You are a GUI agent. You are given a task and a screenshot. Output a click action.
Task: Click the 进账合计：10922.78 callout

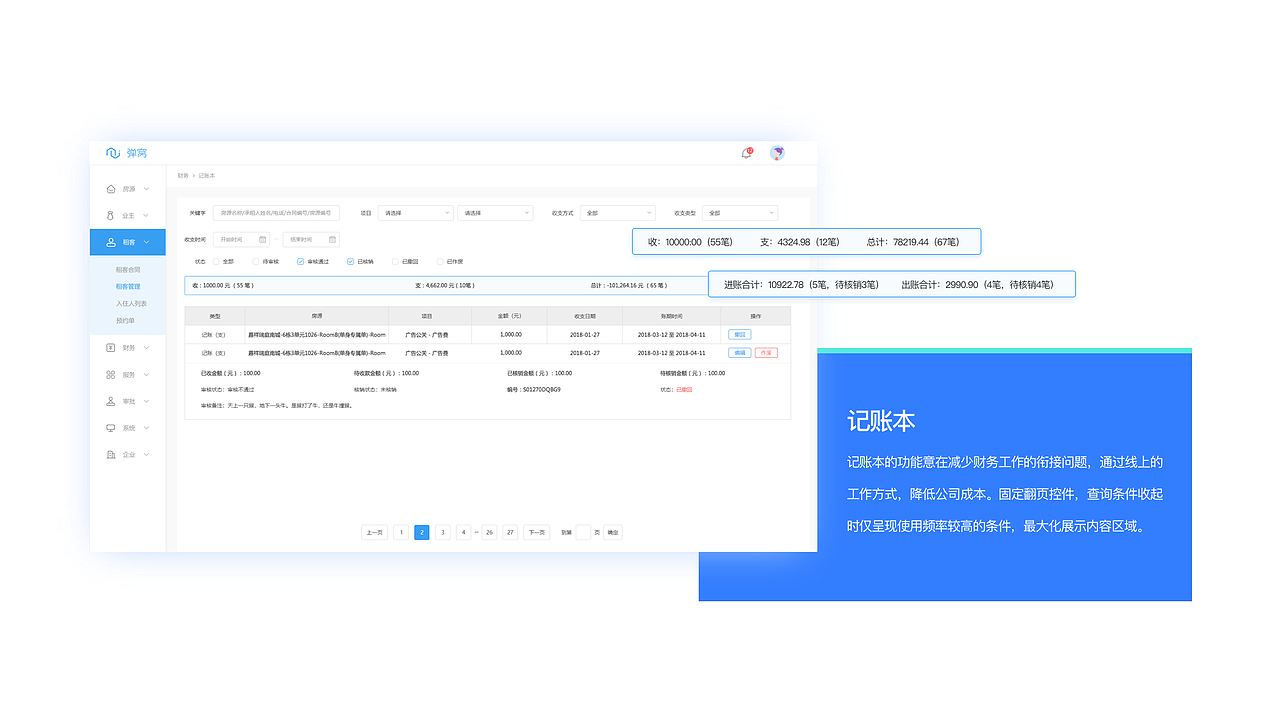pos(892,284)
